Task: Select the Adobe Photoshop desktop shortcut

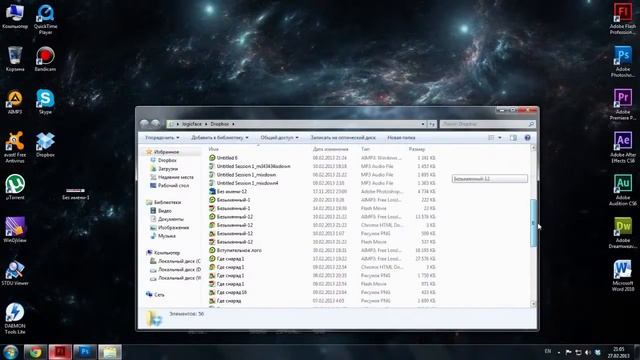Action: pyautogui.click(x=623, y=62)
